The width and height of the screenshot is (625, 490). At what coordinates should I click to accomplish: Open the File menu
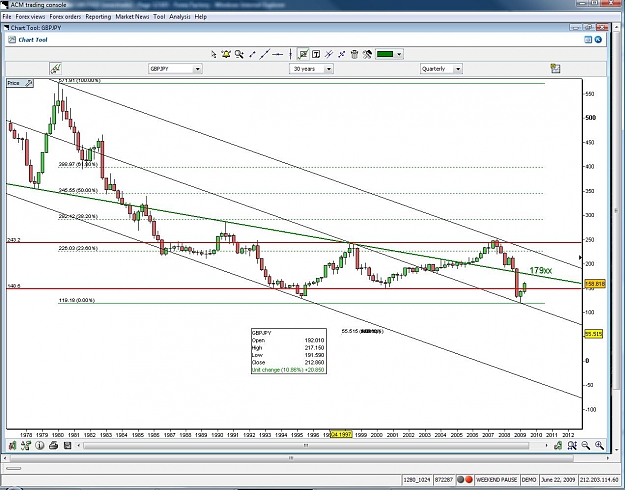point(7,17)
